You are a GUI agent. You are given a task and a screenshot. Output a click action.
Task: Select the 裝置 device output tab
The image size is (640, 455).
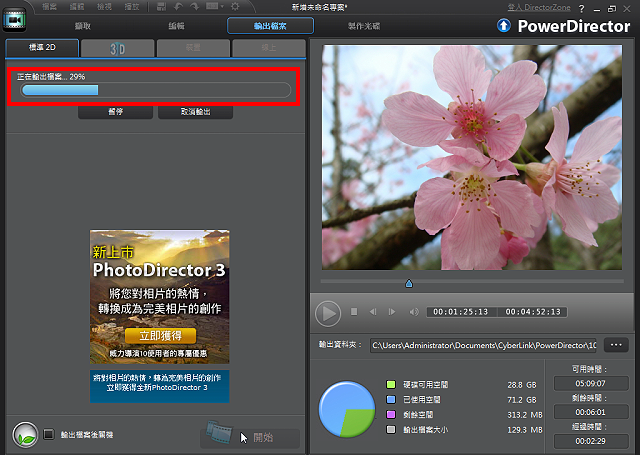click(193, 49)
